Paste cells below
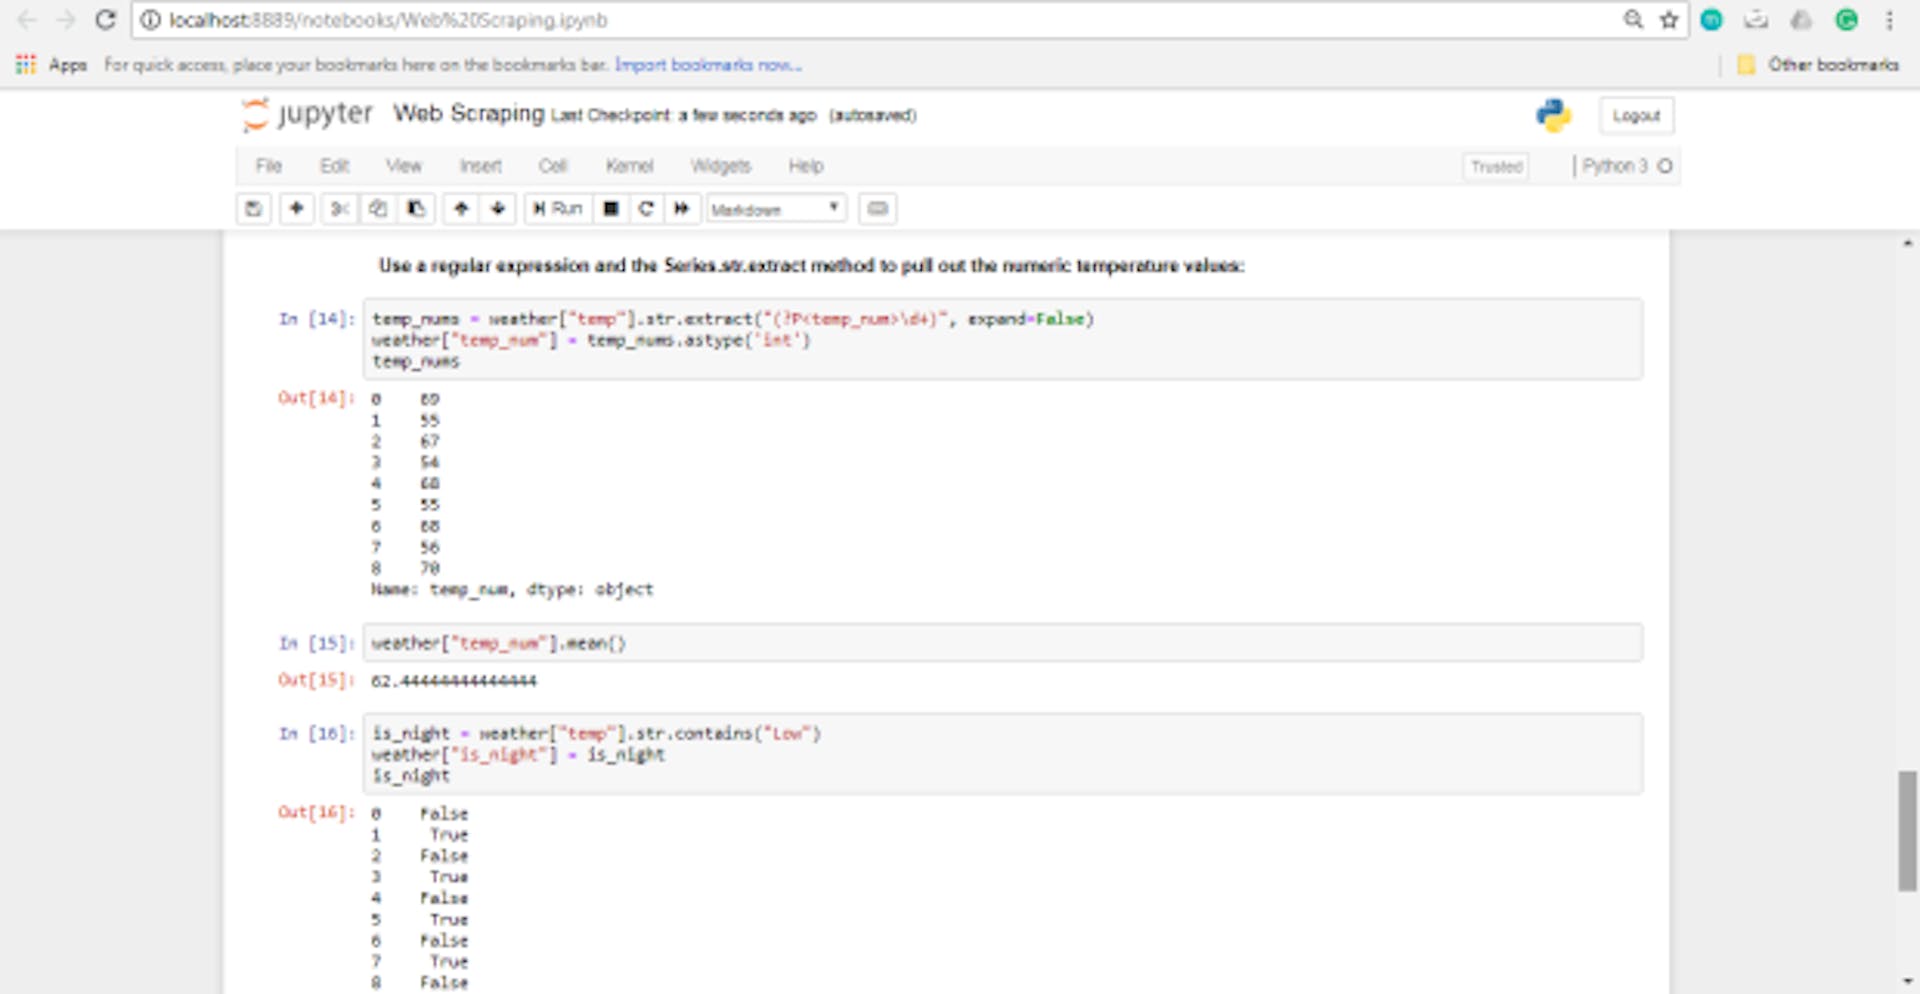Viewport: 1920px width, 994px height. point(416,209)
